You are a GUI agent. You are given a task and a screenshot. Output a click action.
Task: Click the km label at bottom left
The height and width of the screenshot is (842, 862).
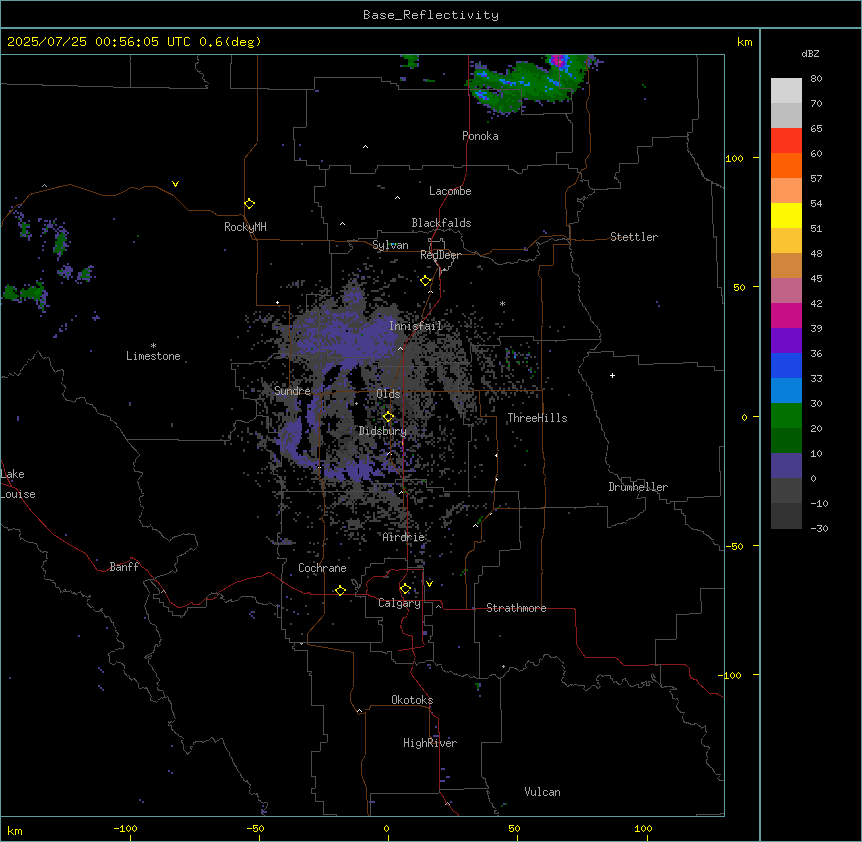15,830
